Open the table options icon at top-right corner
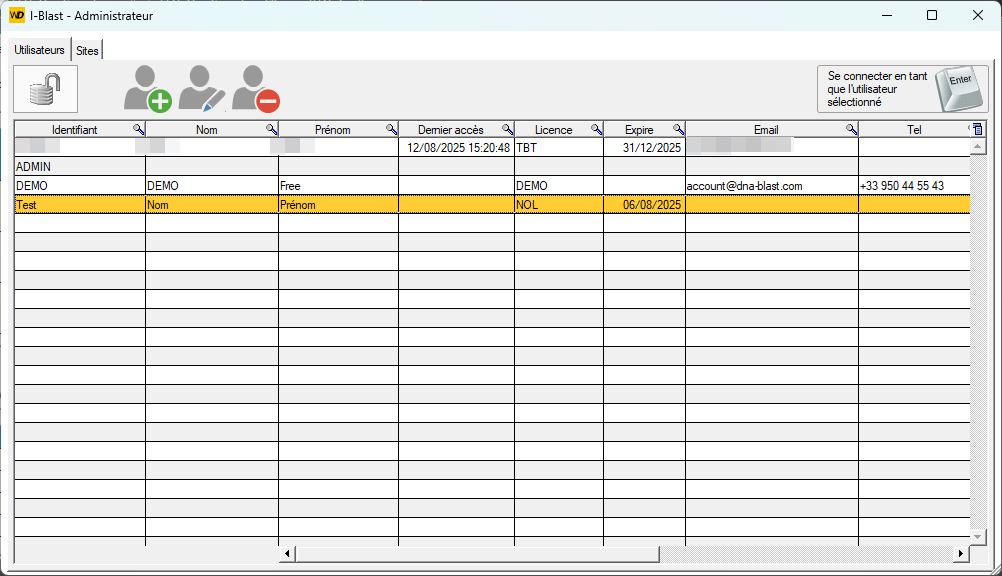Image resolution: width=1002 pixels, height=576 pixels. (x=978, y=129)
